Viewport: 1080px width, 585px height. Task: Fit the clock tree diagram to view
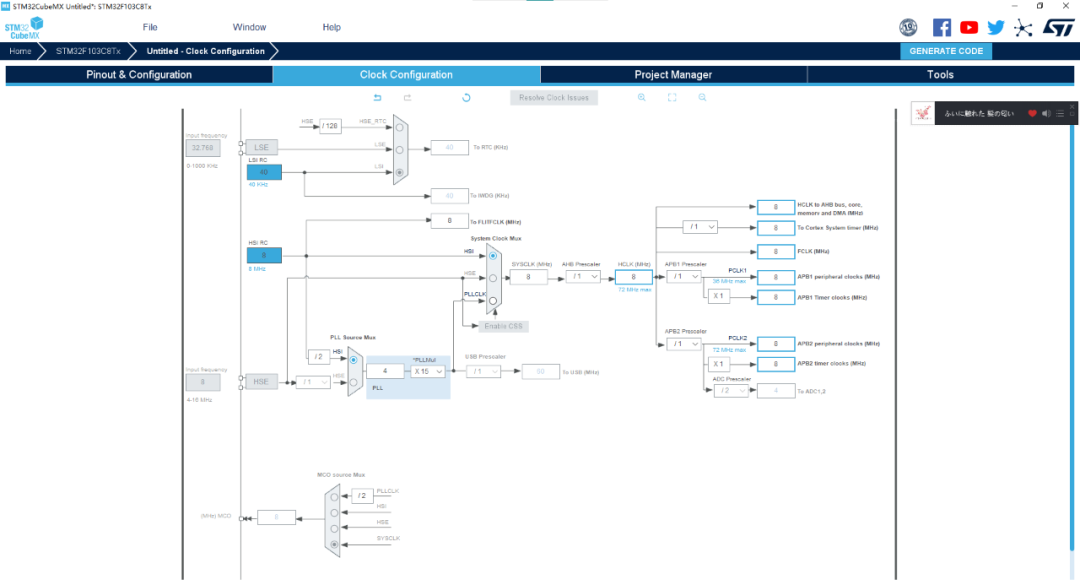[672, 98]
